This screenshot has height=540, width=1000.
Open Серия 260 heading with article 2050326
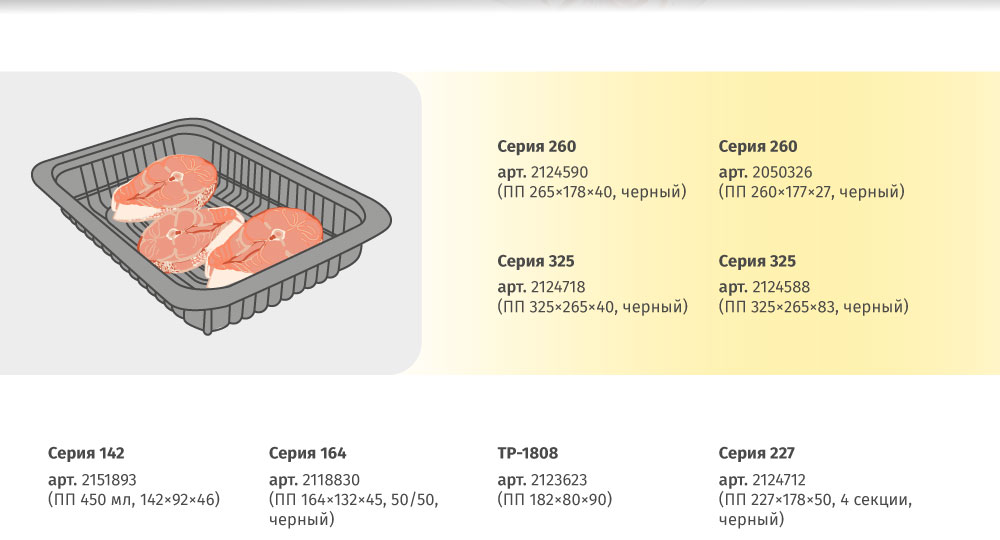point(758,147)
